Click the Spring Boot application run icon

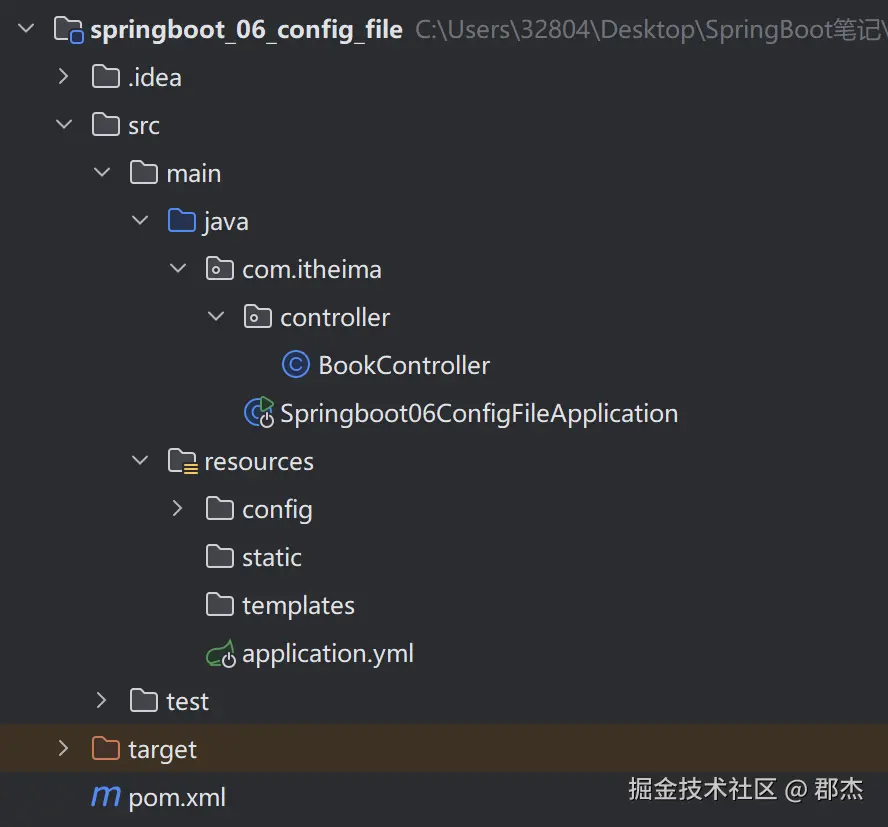pos(259,413)
